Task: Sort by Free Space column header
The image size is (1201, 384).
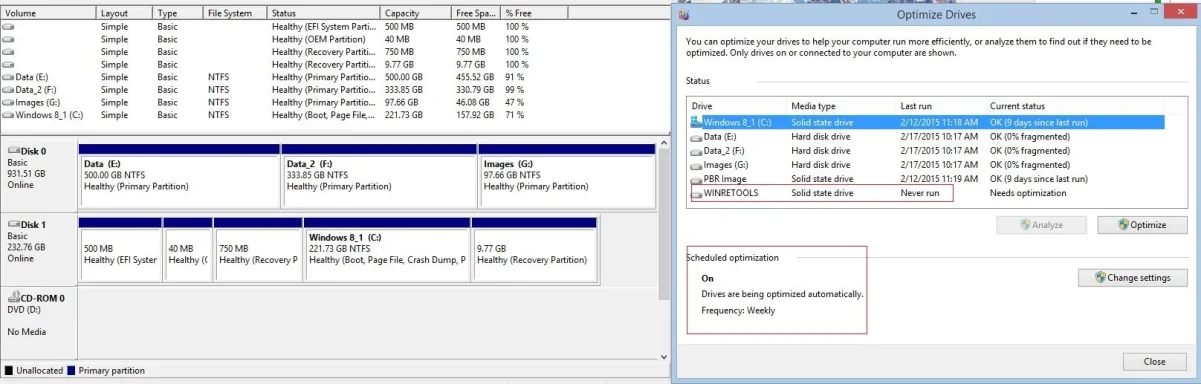Action: (476, 14)
